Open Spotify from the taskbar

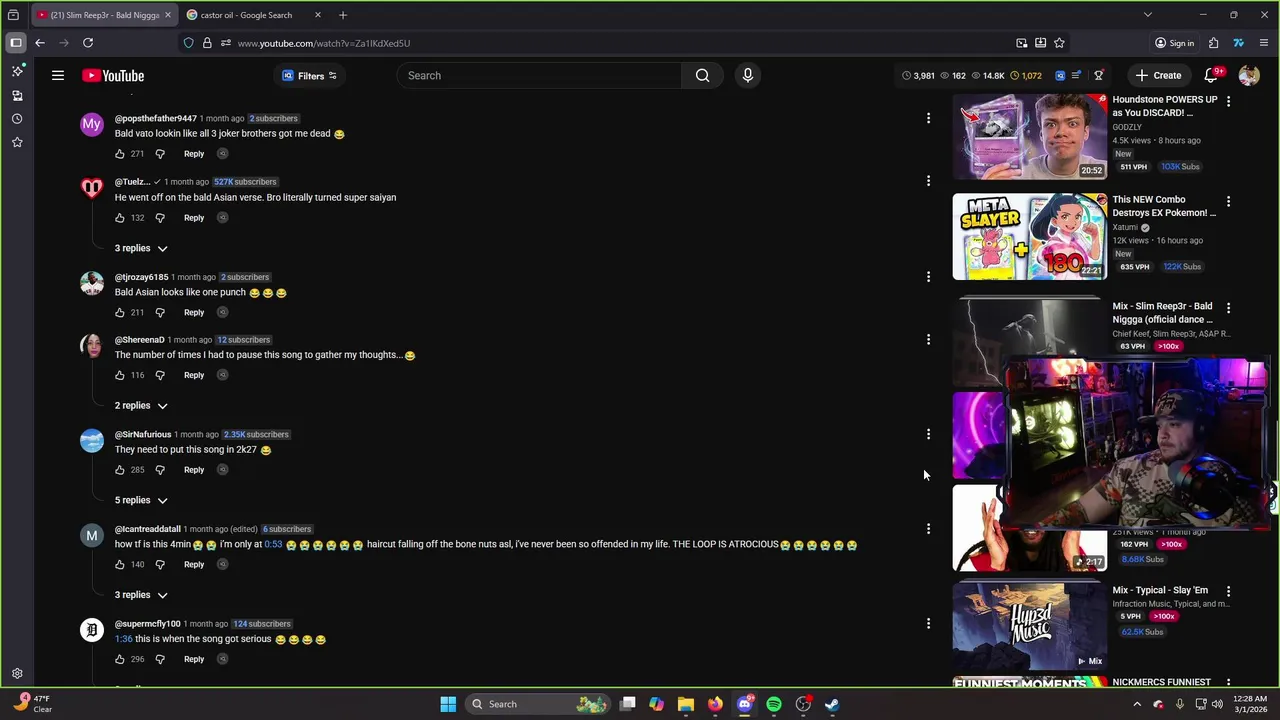[x=774, y=704]
